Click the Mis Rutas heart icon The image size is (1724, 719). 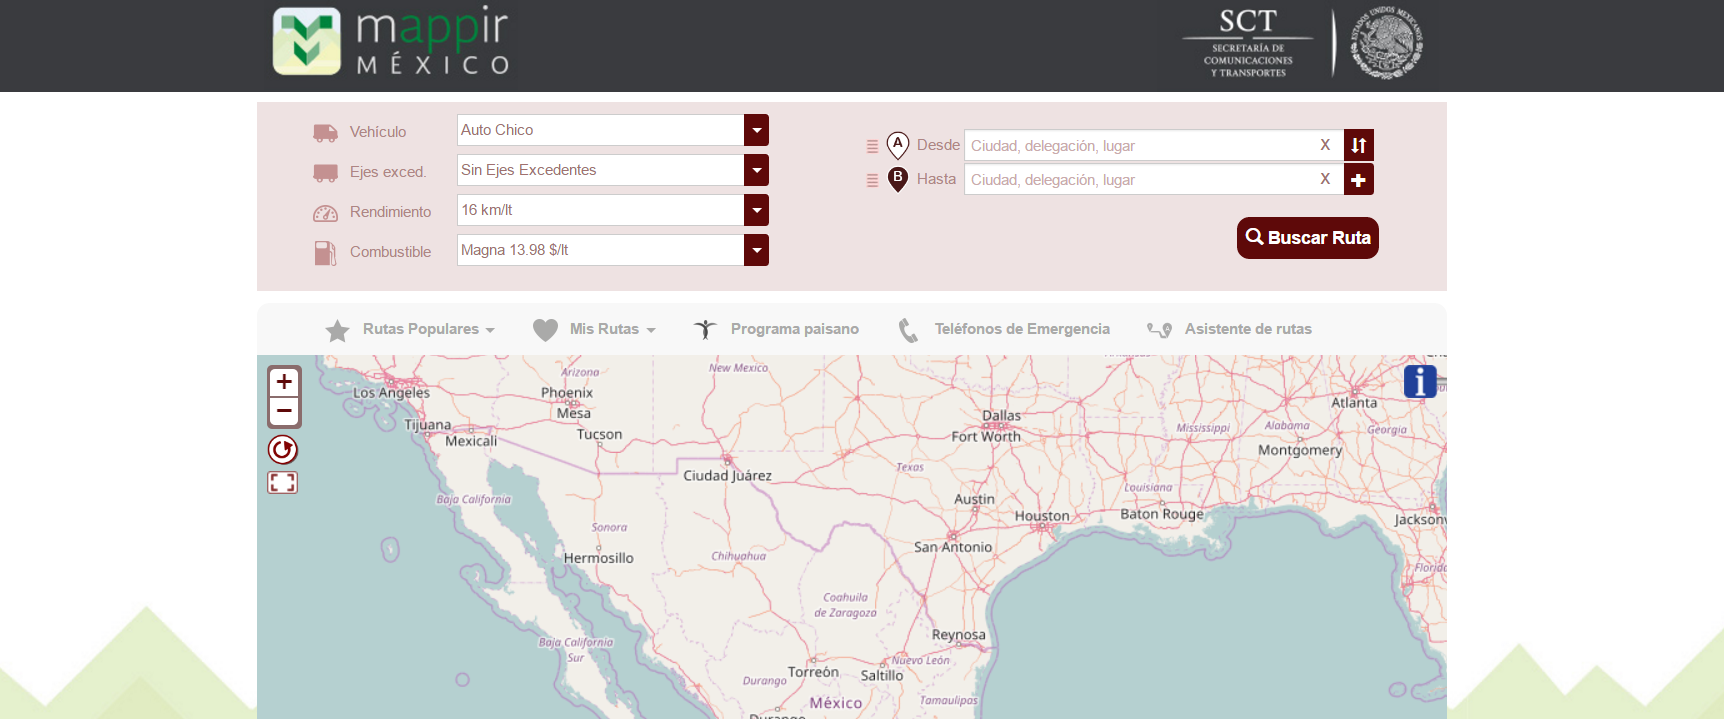tap(545, 330)
